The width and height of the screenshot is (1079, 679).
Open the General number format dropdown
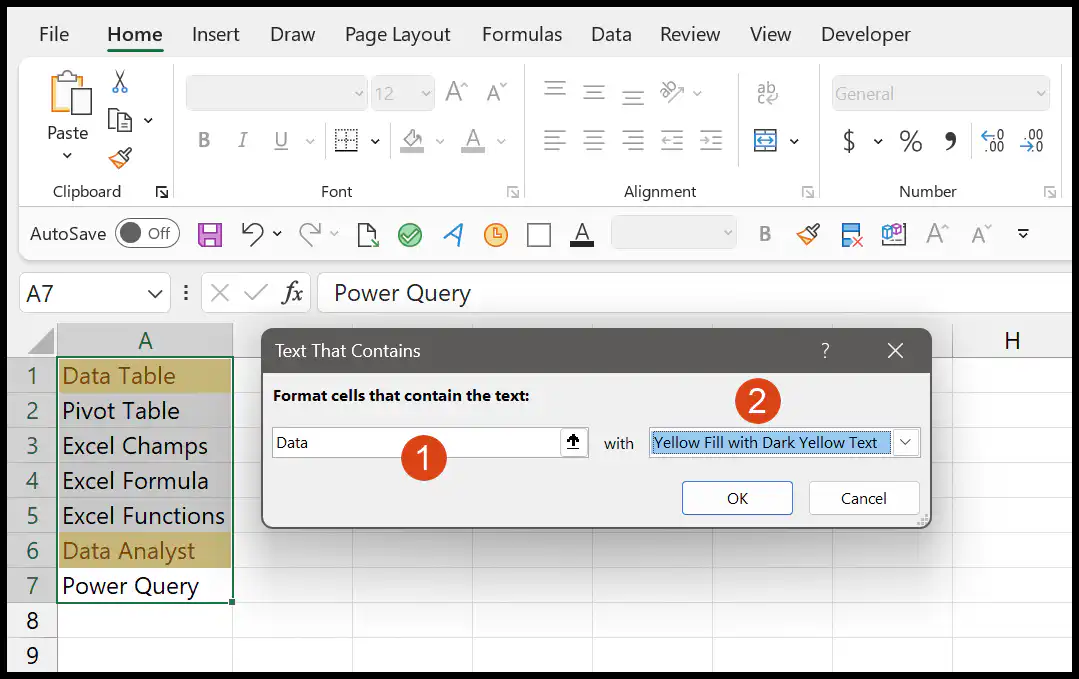click(1041, 94)
